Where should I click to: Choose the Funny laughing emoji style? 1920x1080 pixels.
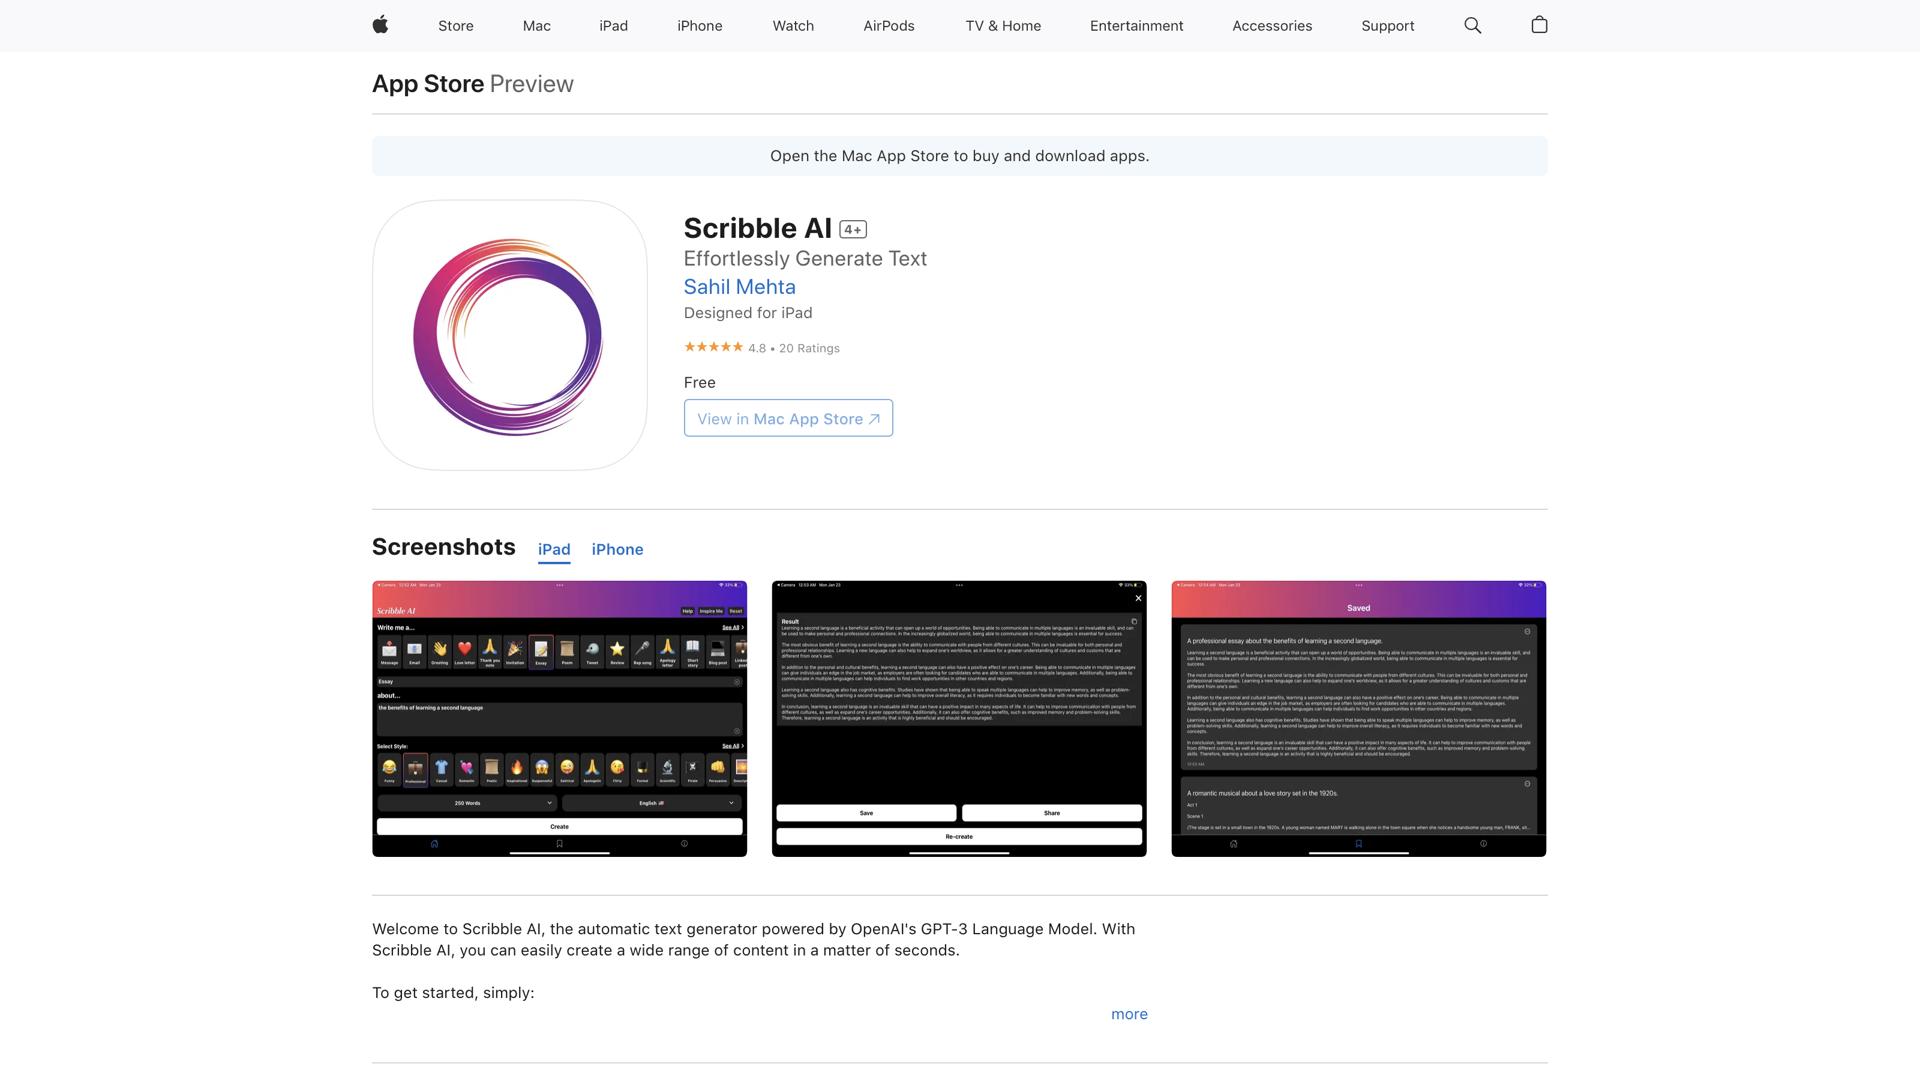pos(389,770)
